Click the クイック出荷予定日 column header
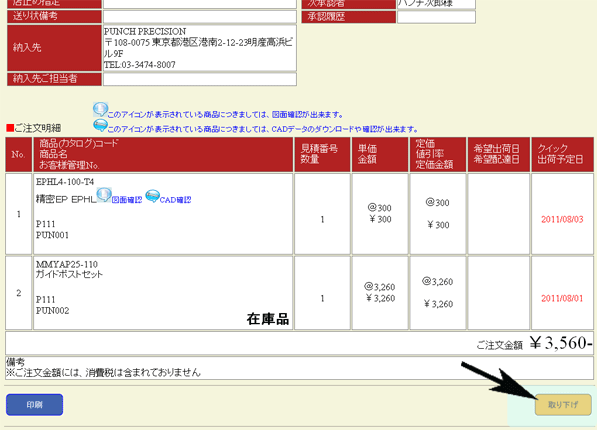 [x=562, y=154]
